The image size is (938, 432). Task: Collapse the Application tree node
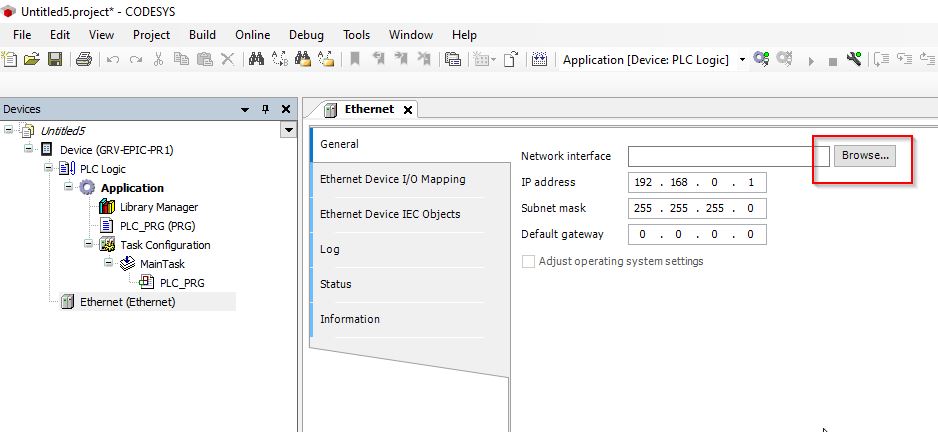(68, 185)
